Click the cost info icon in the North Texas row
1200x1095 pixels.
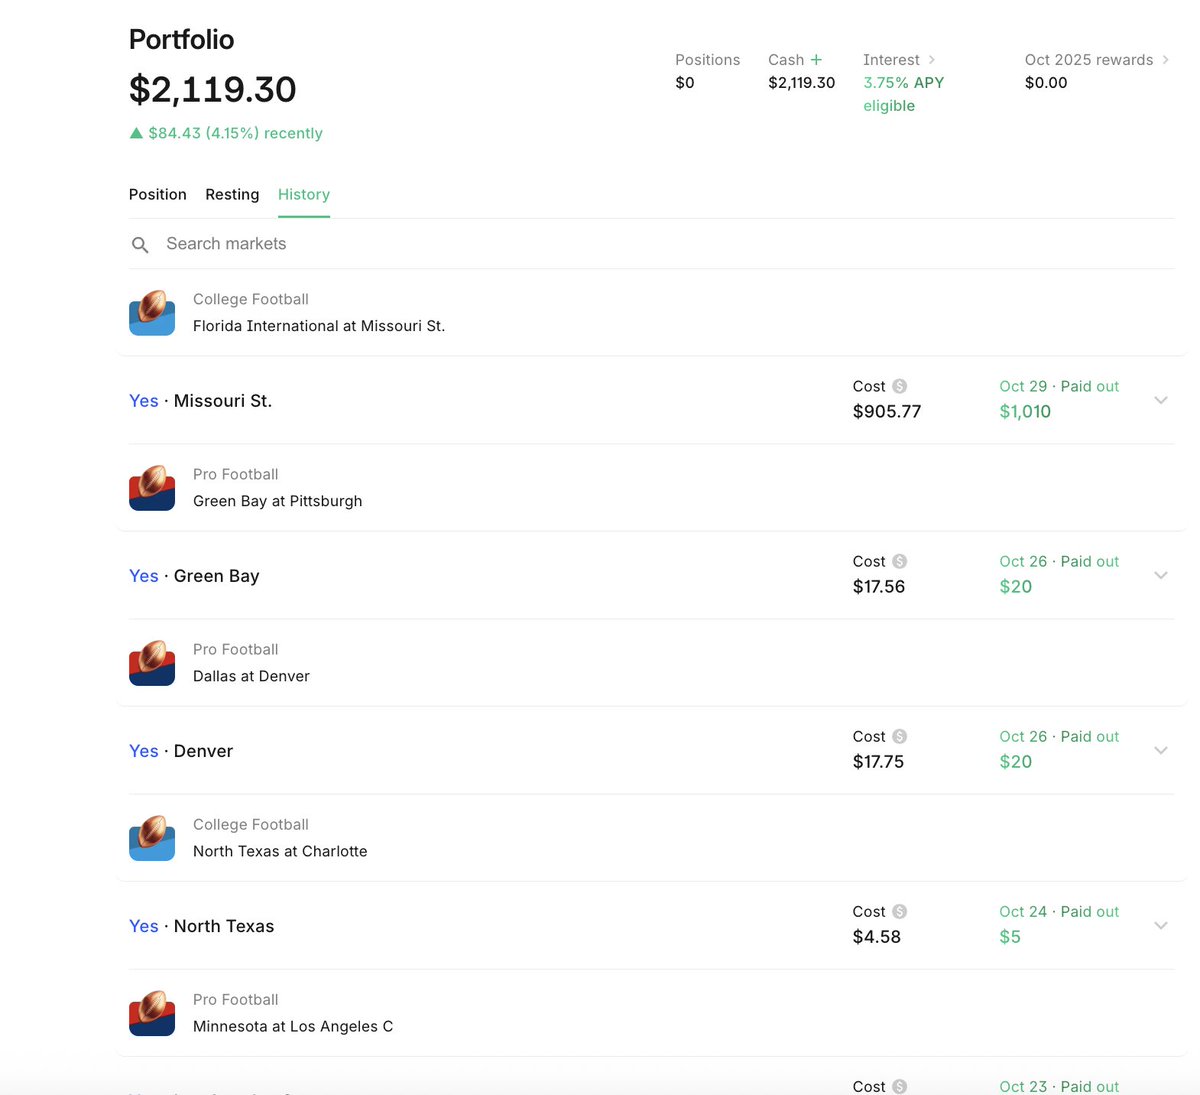(900, 911)
